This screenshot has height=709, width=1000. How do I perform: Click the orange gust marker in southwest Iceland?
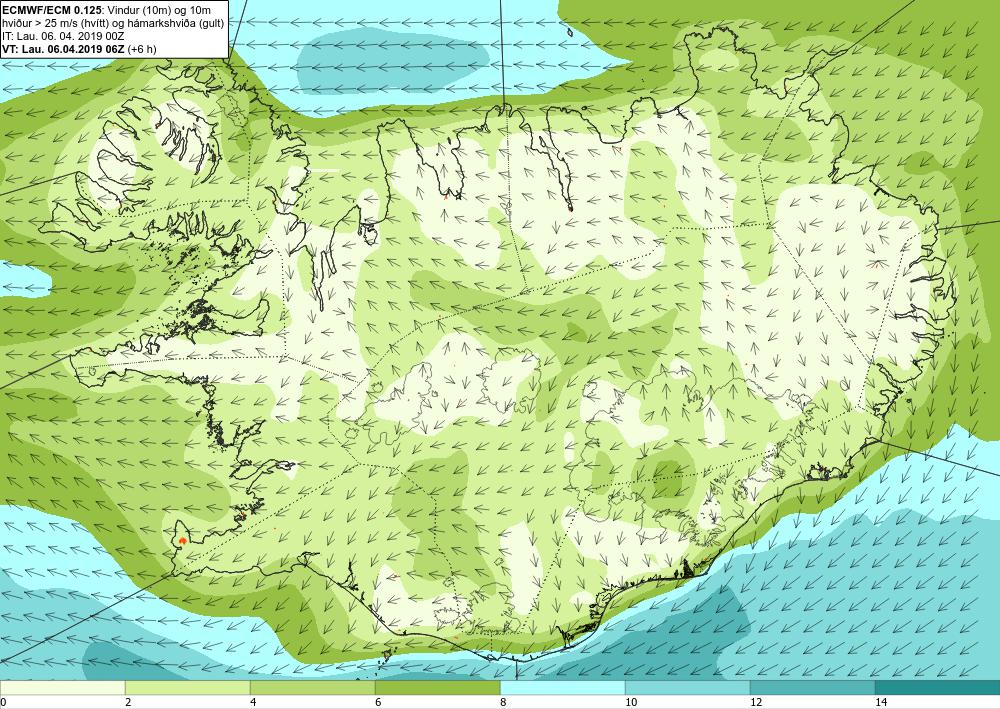pyautogui.click(x=183, y=540)
